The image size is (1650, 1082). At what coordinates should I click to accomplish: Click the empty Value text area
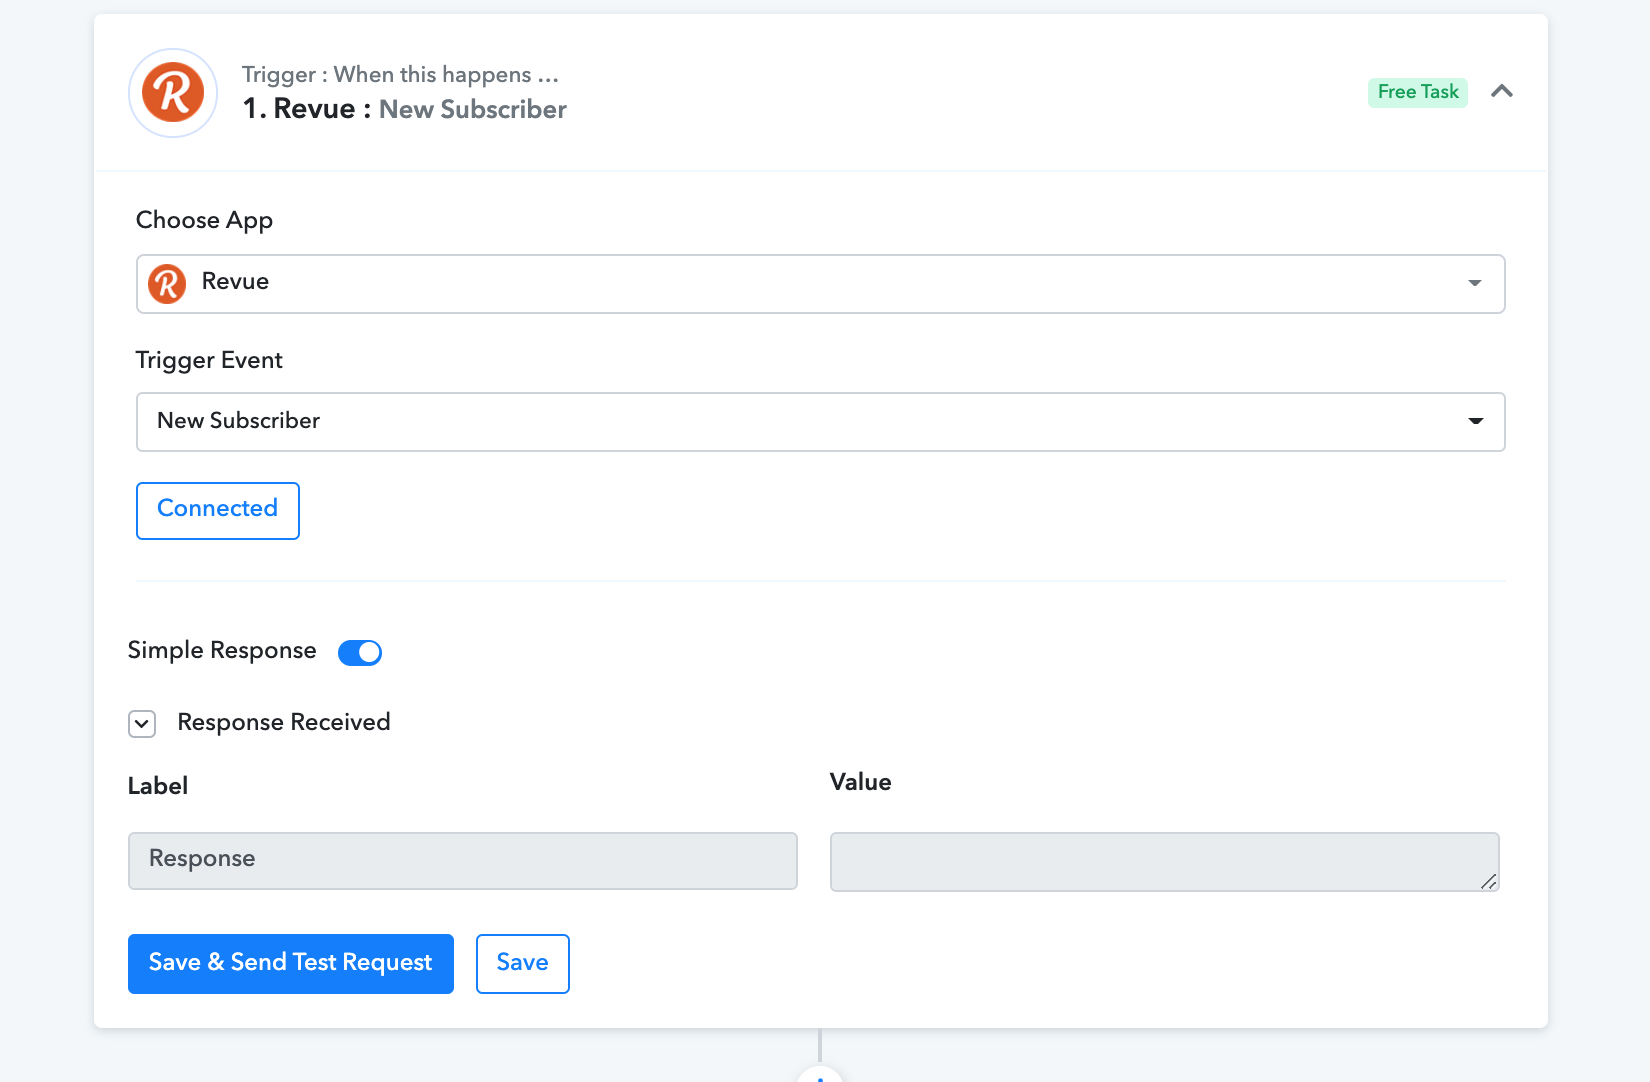tap(1165, 862)
